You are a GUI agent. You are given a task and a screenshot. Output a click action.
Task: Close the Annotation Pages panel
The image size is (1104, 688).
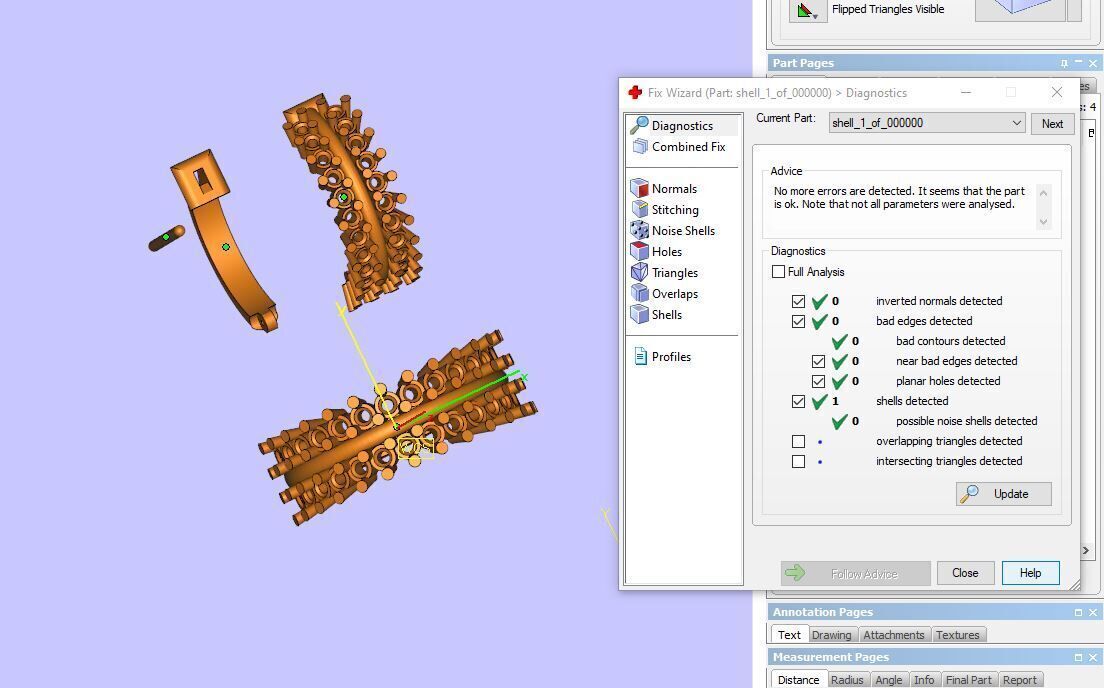1093,613
